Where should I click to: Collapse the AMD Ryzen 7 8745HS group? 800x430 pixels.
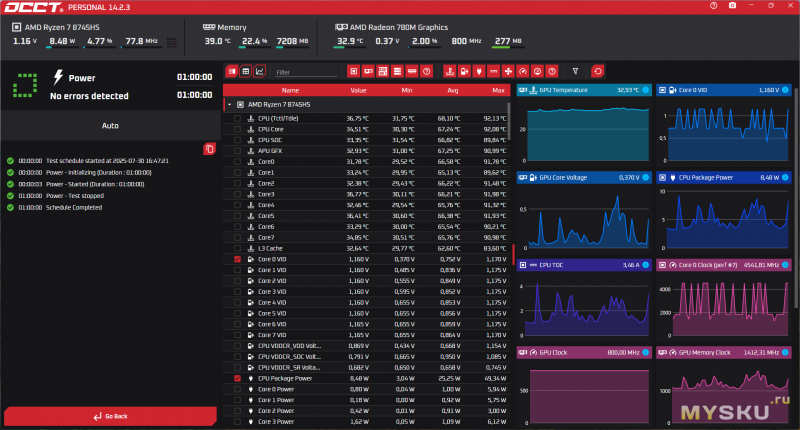click(230, 105)
